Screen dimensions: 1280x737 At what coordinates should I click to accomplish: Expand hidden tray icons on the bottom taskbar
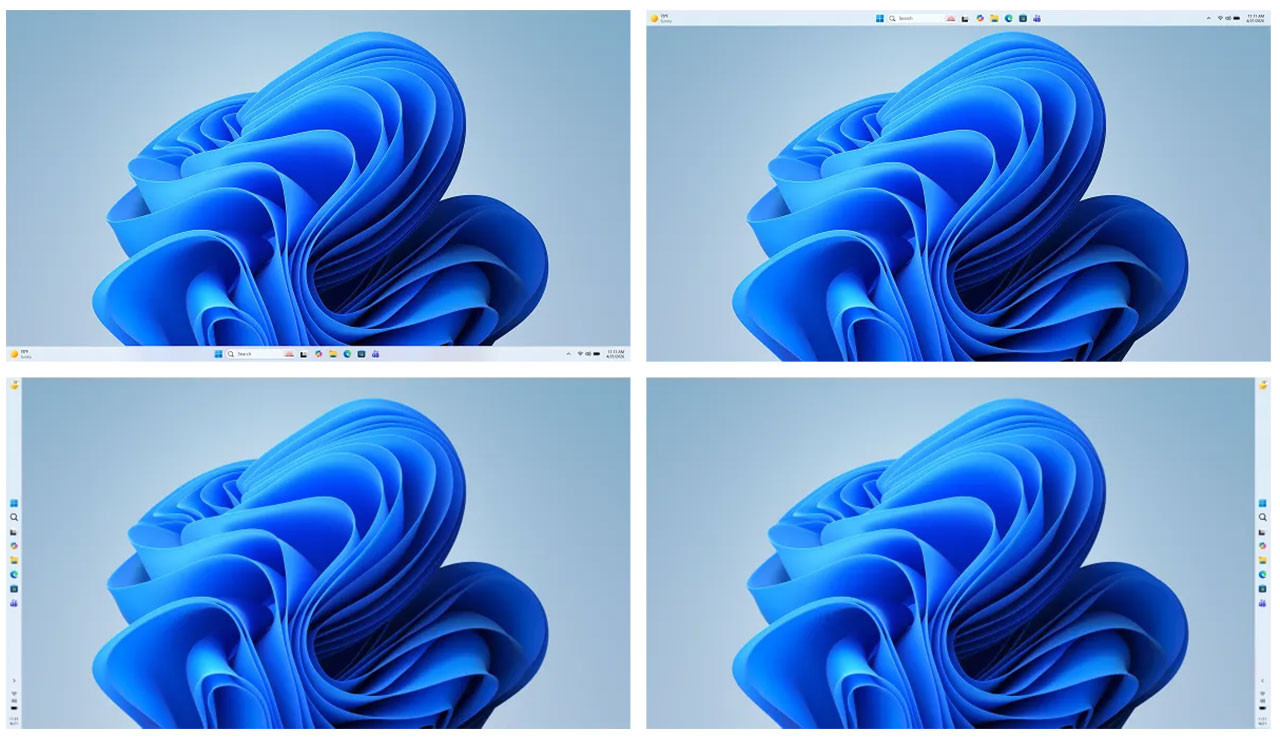pyautogui.click(x=568, y=354)
